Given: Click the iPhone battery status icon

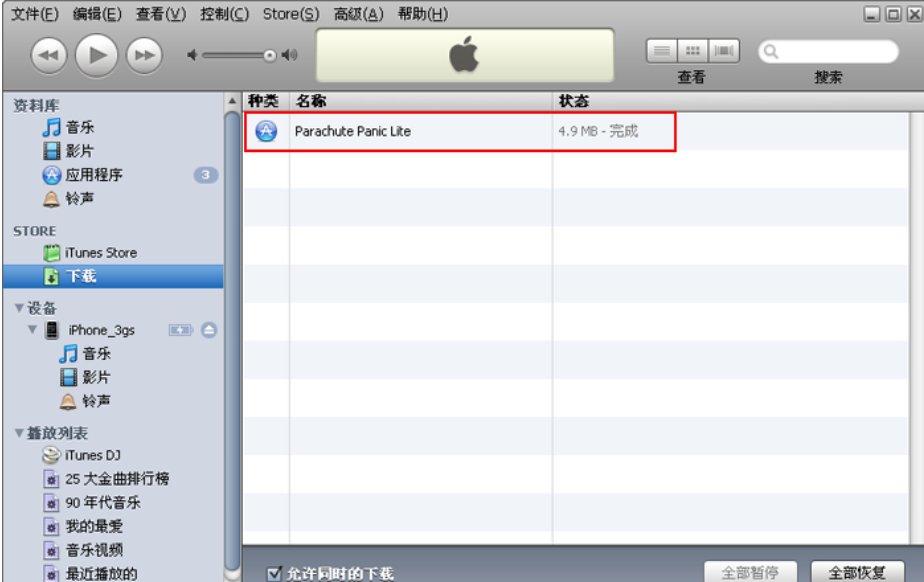Looking at the screenshot, I should (x=180, y=330).
